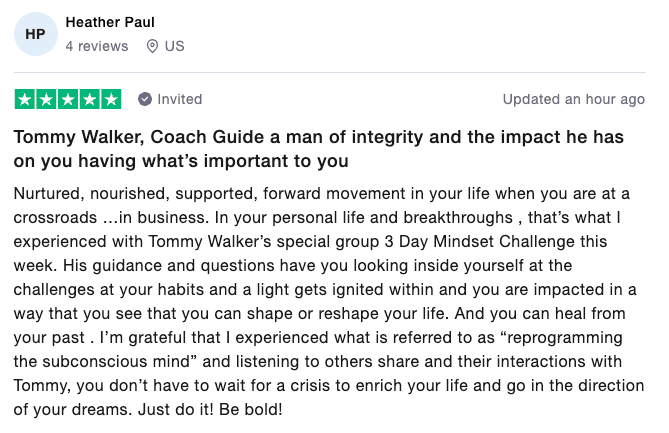Click the closing line "Just do it! Be bold!"
The image size is (669, 433).
click(x=210, y=410)
